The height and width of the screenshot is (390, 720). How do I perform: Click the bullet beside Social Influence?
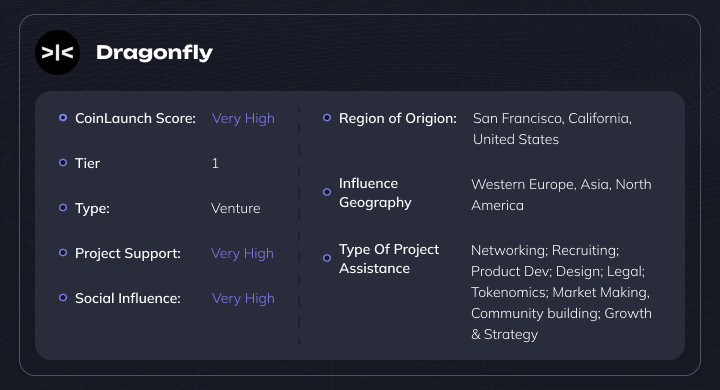63,298
